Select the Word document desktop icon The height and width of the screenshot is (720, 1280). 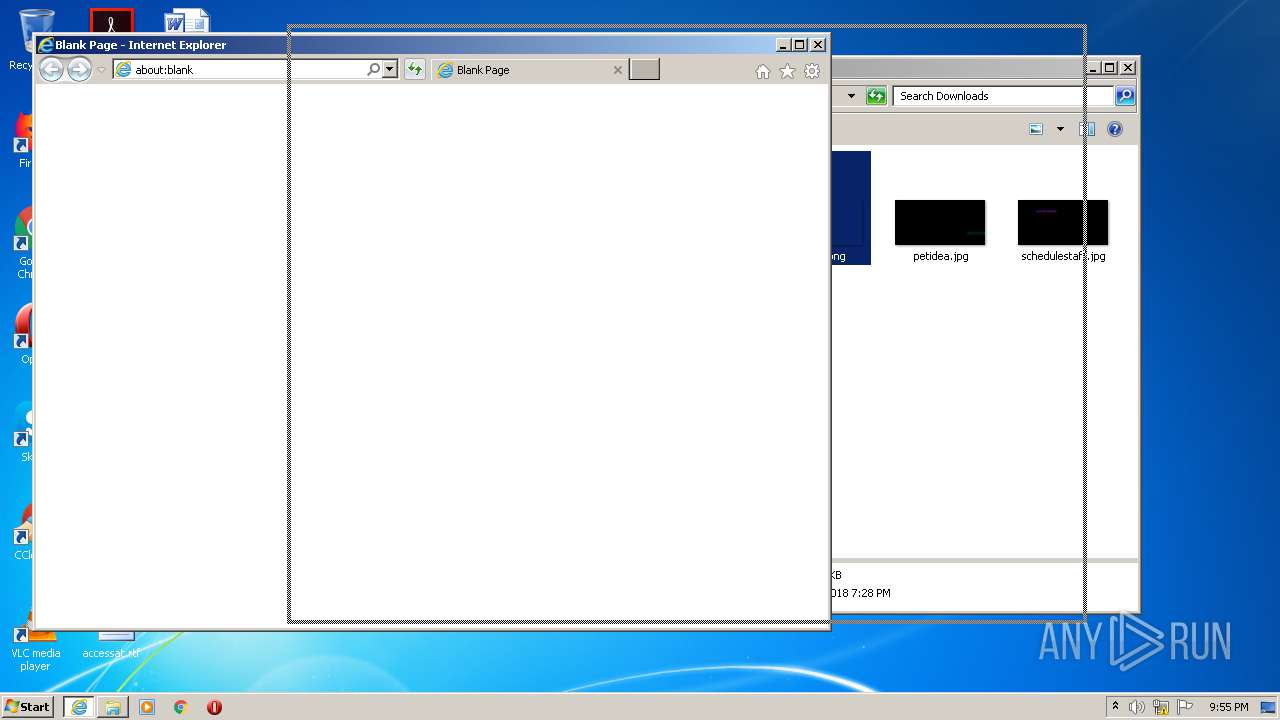(x=187, y=21)
